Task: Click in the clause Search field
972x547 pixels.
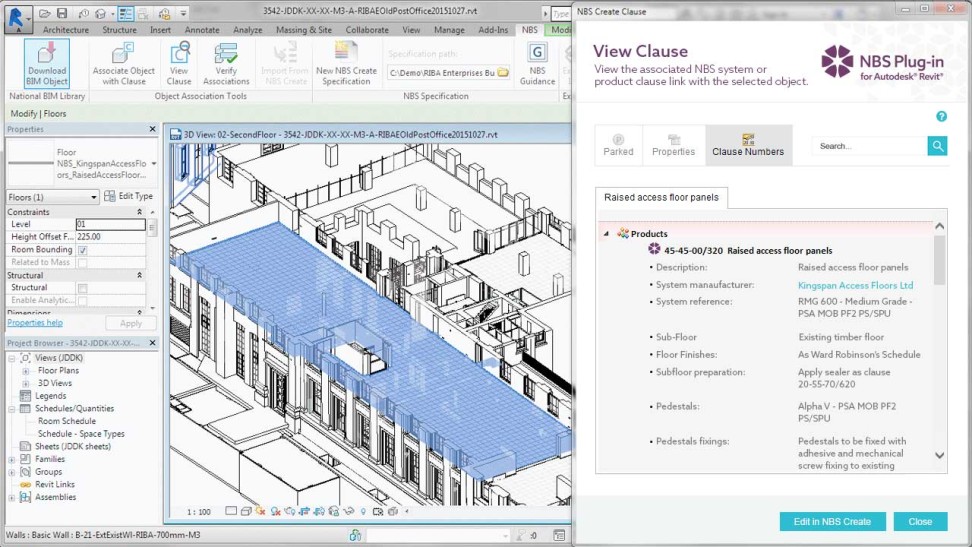Action: 868,146
